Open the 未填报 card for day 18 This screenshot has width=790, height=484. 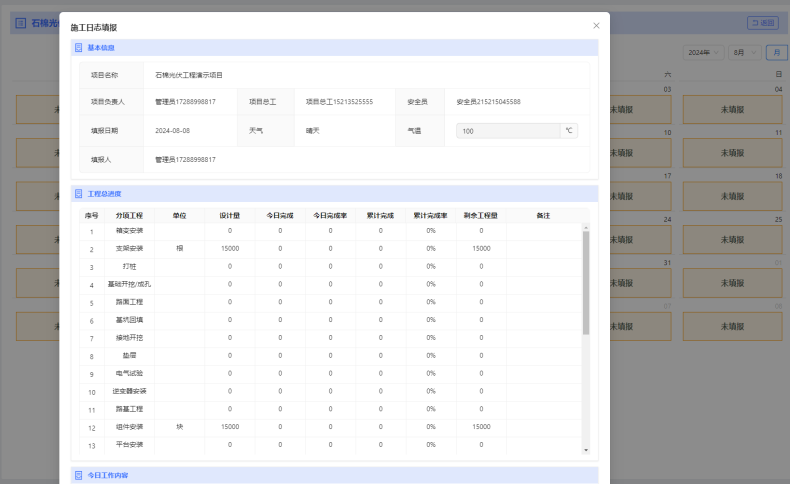coord(732,196)
